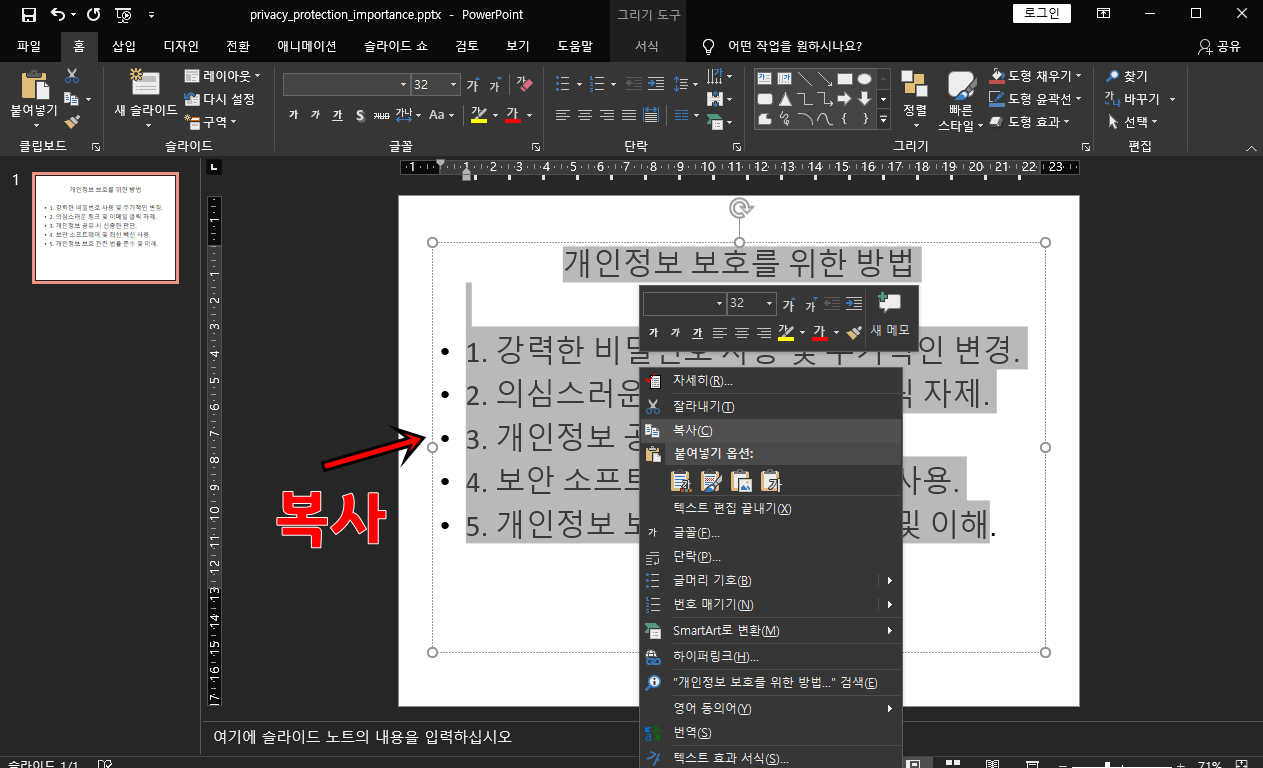Screen dimensions: 1263x768
Task: Expand the shapes gallery More arrow
Action: pos(883,119)
